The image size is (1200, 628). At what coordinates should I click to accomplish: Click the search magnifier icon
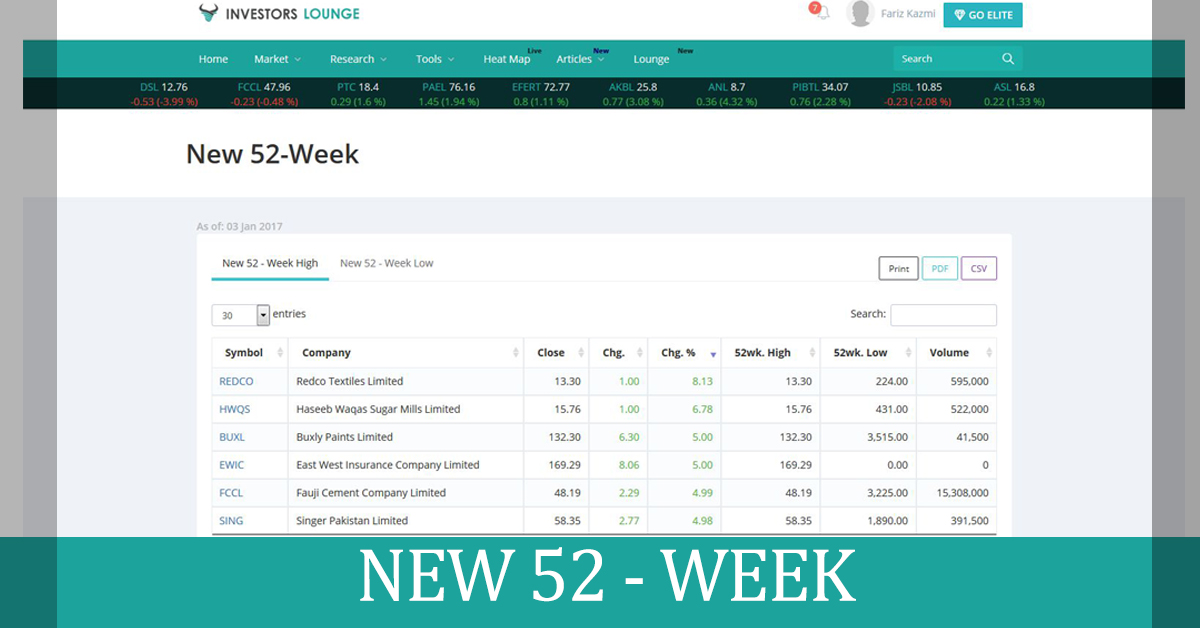coord(1008,59)
